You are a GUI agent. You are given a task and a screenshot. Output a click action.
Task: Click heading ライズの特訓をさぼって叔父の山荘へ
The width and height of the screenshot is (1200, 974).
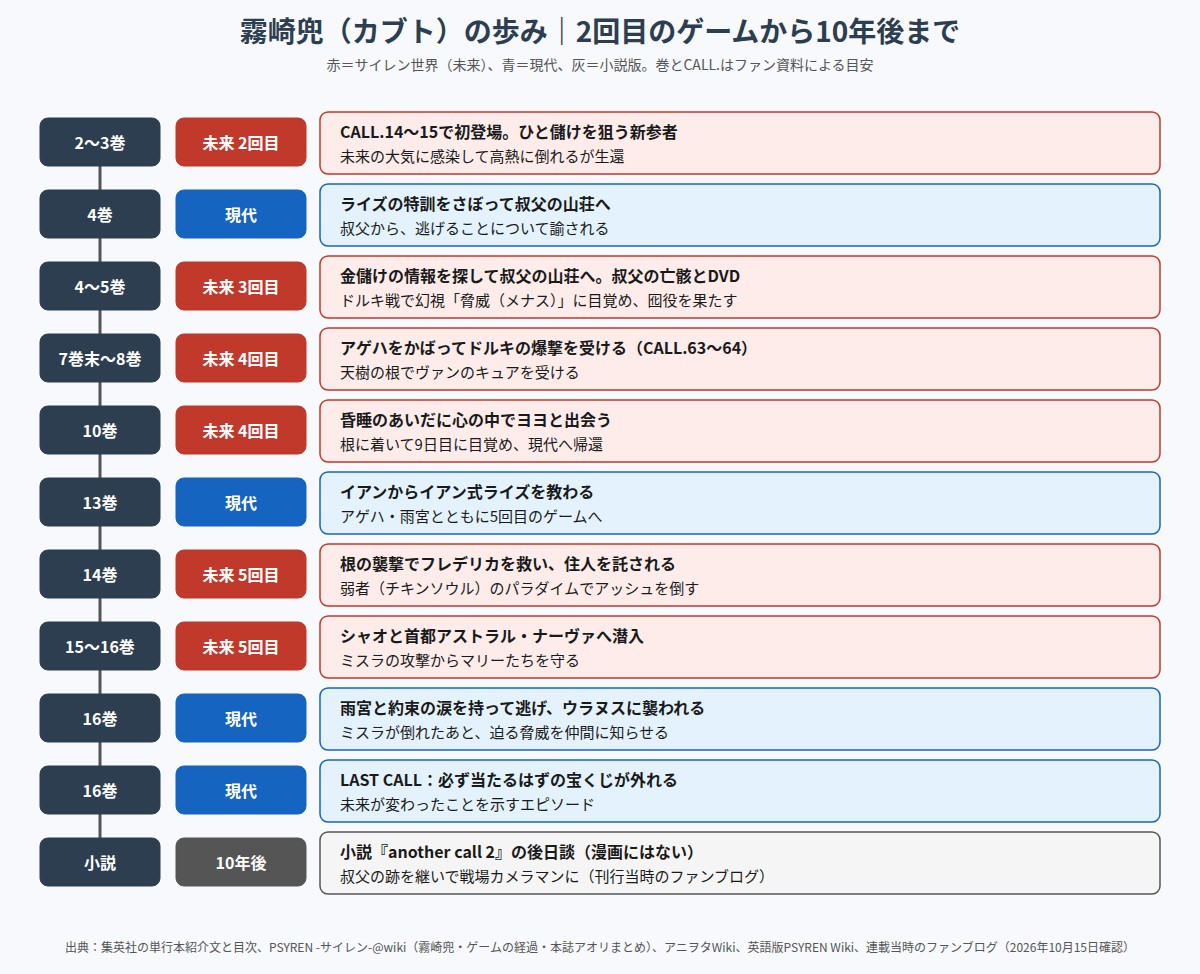[x=475, y=204]
